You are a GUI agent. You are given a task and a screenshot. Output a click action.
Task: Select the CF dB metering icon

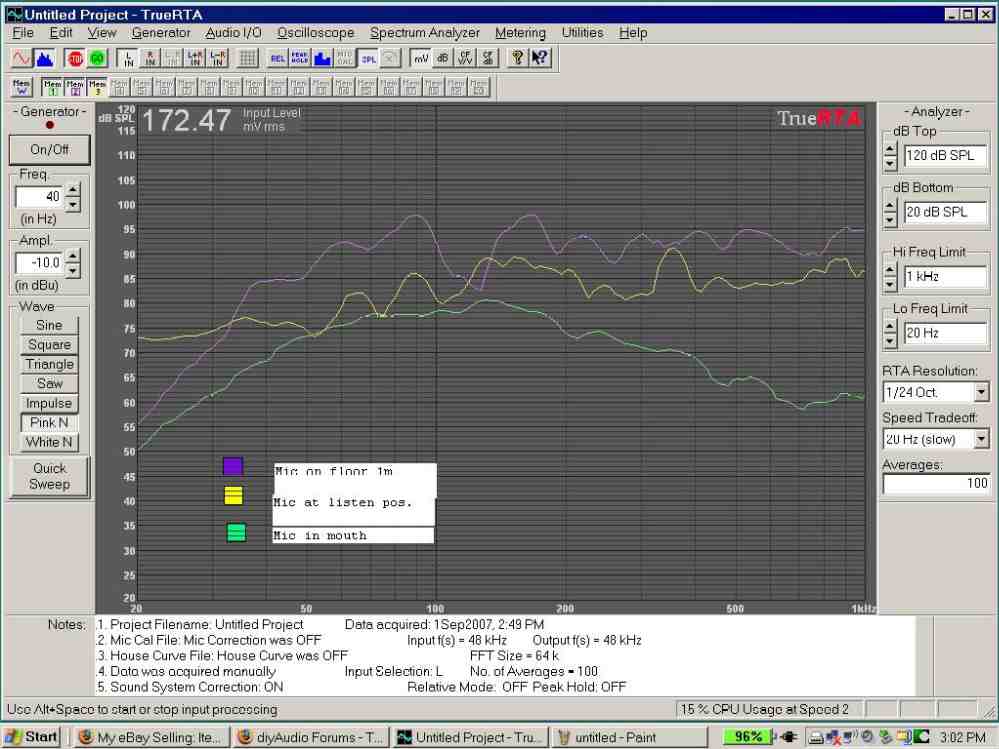(x=487, y=59)
